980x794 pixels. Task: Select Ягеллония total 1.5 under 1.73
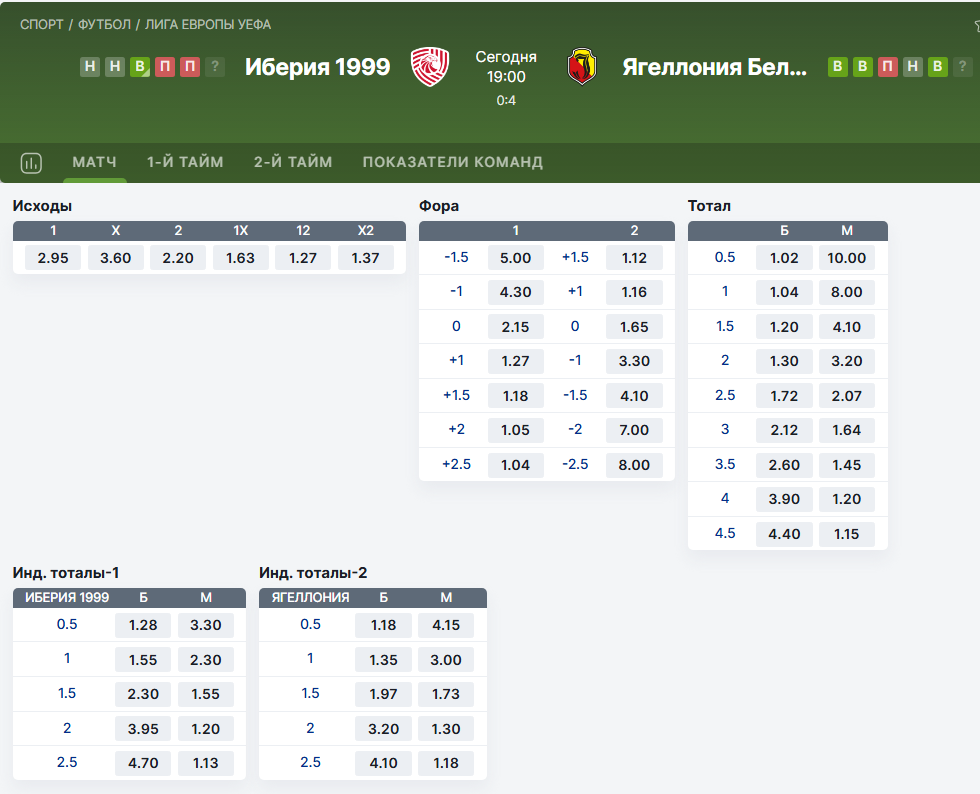[446, 694]
